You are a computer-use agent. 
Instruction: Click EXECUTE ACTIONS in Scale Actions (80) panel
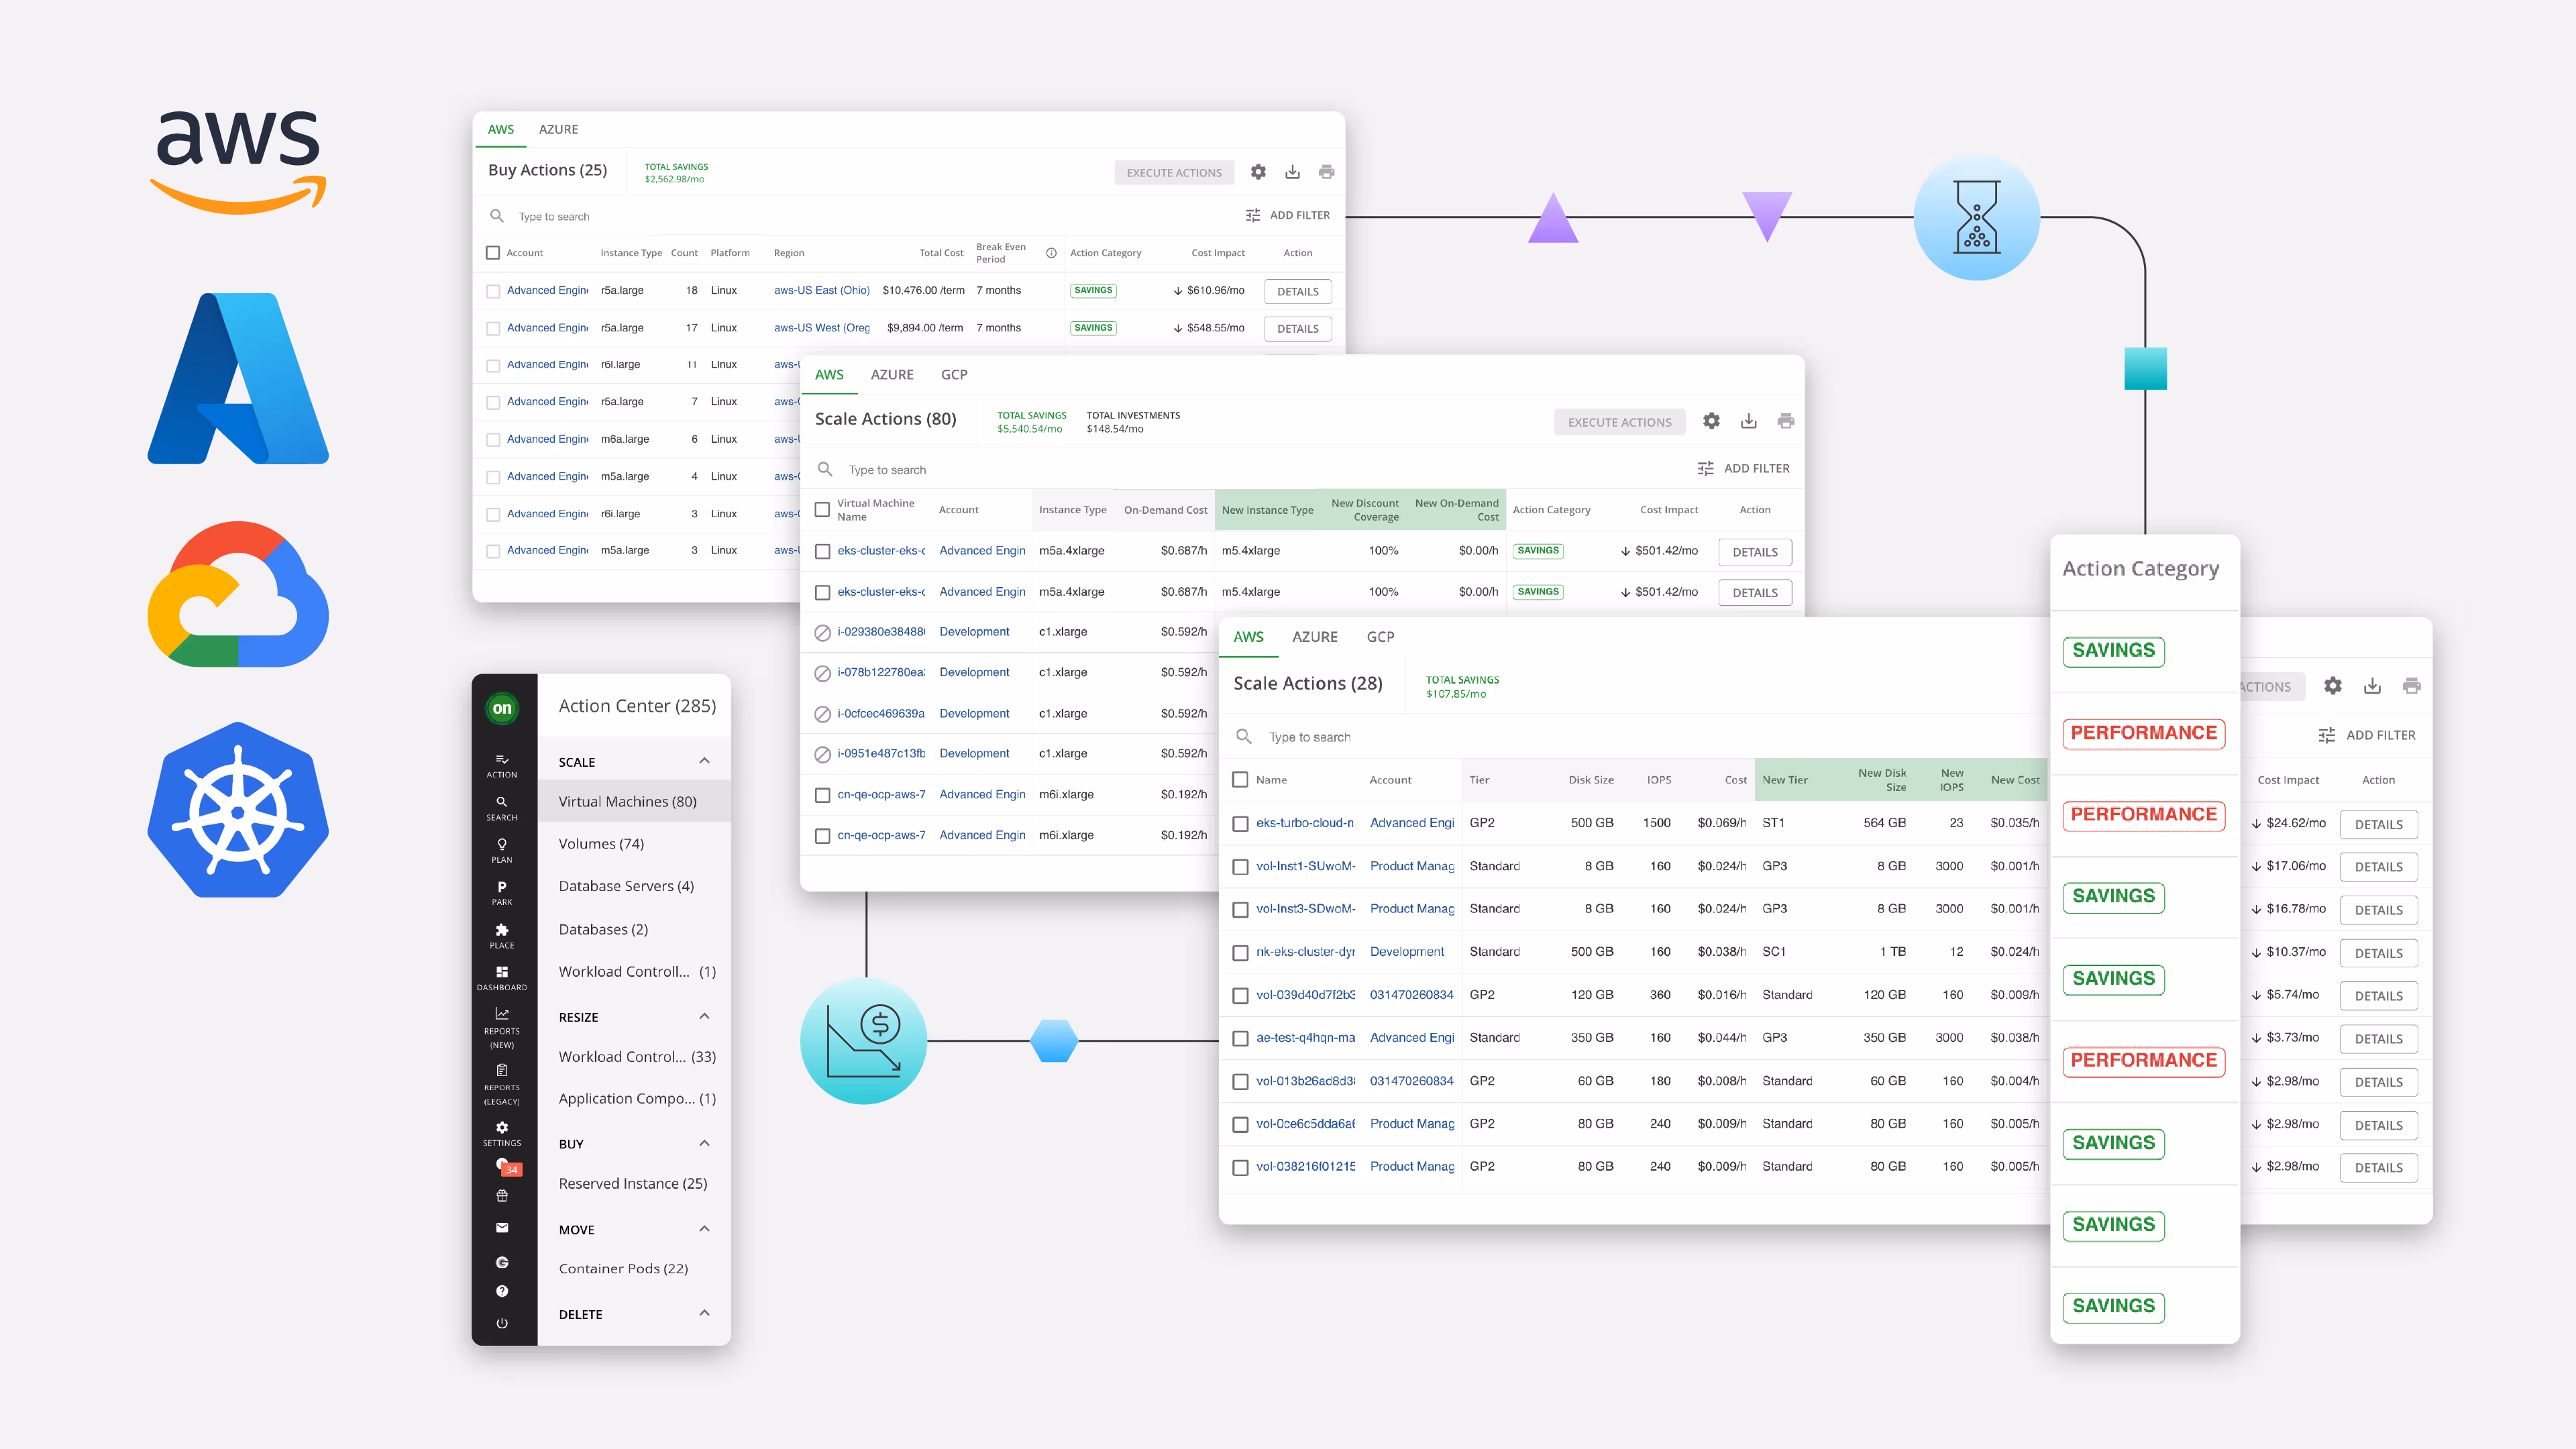1619,422
